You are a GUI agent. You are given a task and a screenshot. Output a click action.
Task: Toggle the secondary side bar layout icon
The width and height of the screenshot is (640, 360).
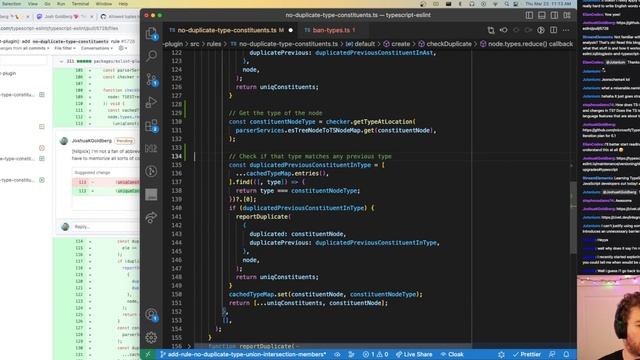click(x=554, y=15)
